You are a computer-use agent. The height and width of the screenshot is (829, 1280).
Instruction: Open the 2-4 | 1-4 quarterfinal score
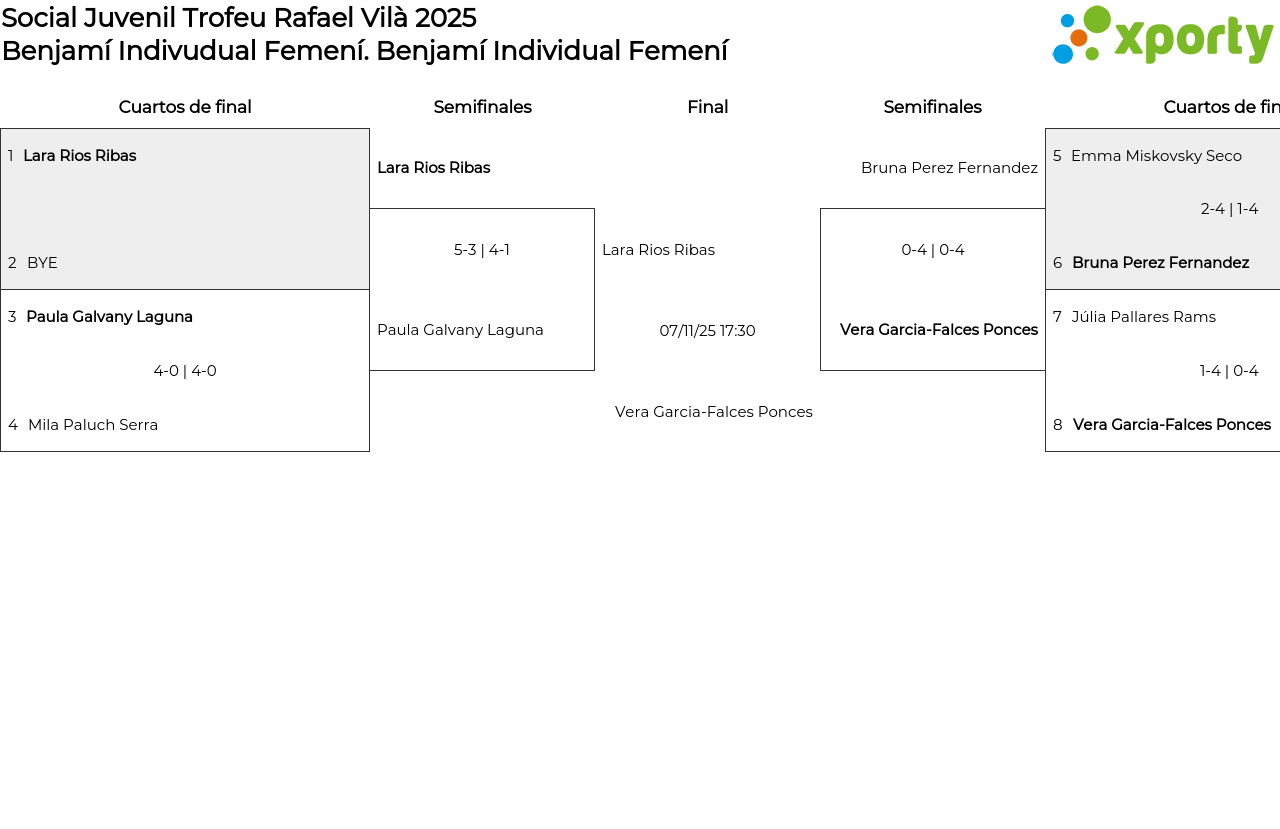[x=1229, y=209]
